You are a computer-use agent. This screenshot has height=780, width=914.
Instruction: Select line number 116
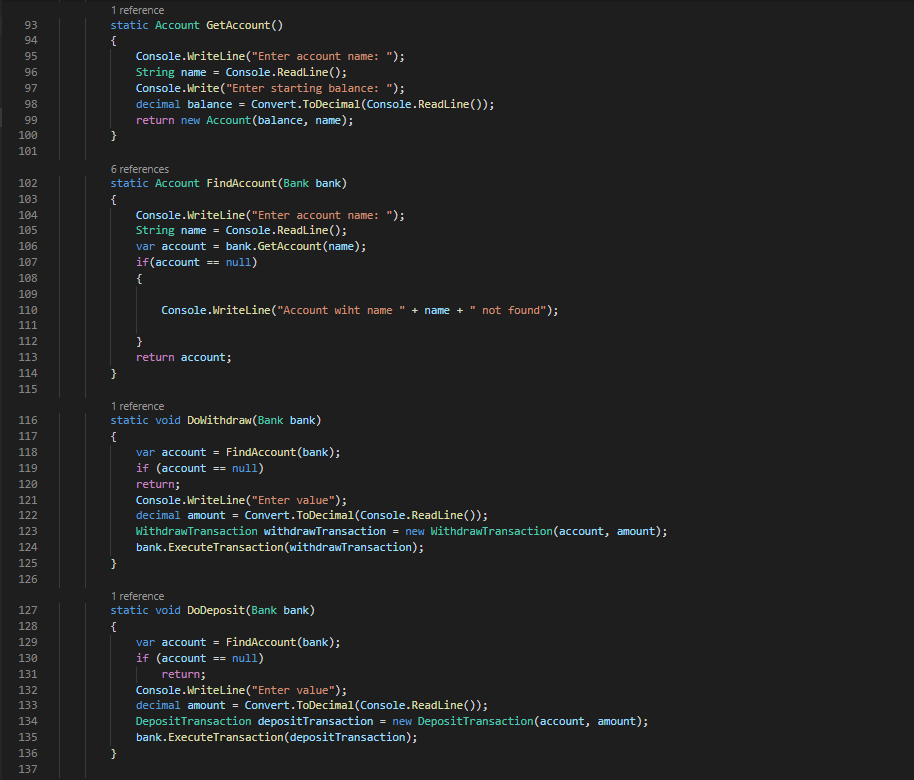(x=29, y=420)
